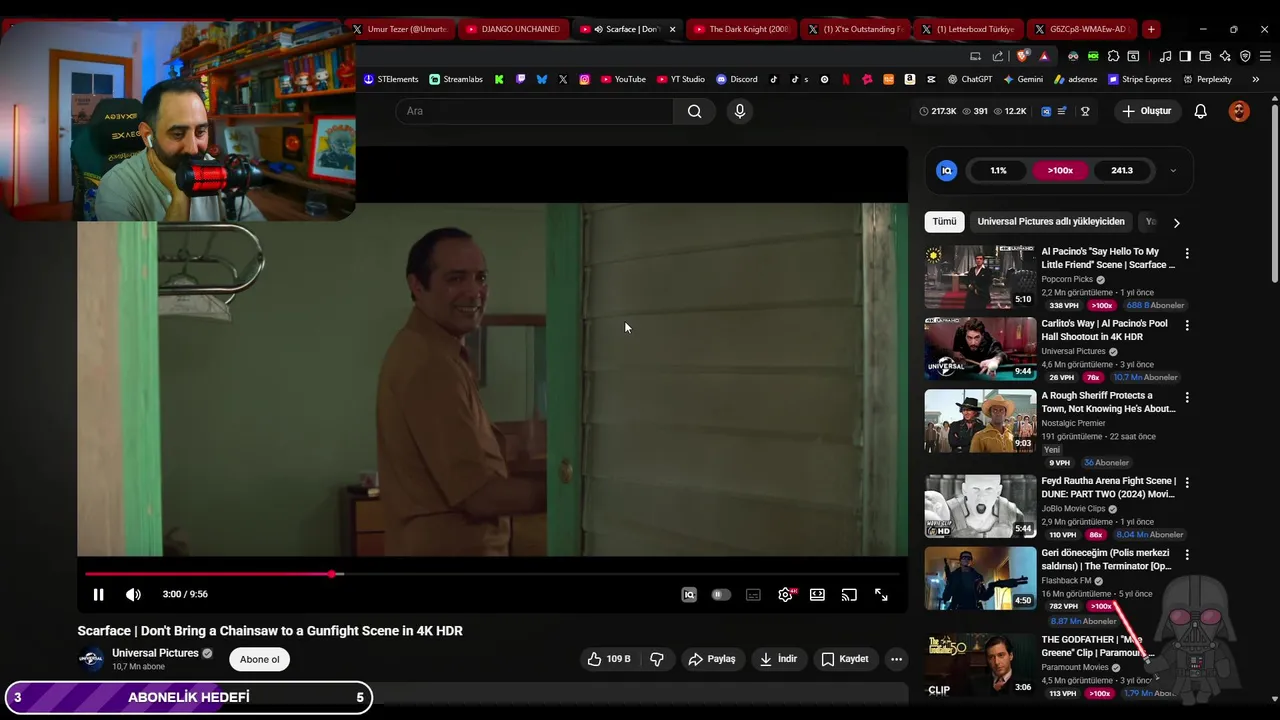
Task: Toggle the autoplay switch in the player
Action: click(720, 595)
